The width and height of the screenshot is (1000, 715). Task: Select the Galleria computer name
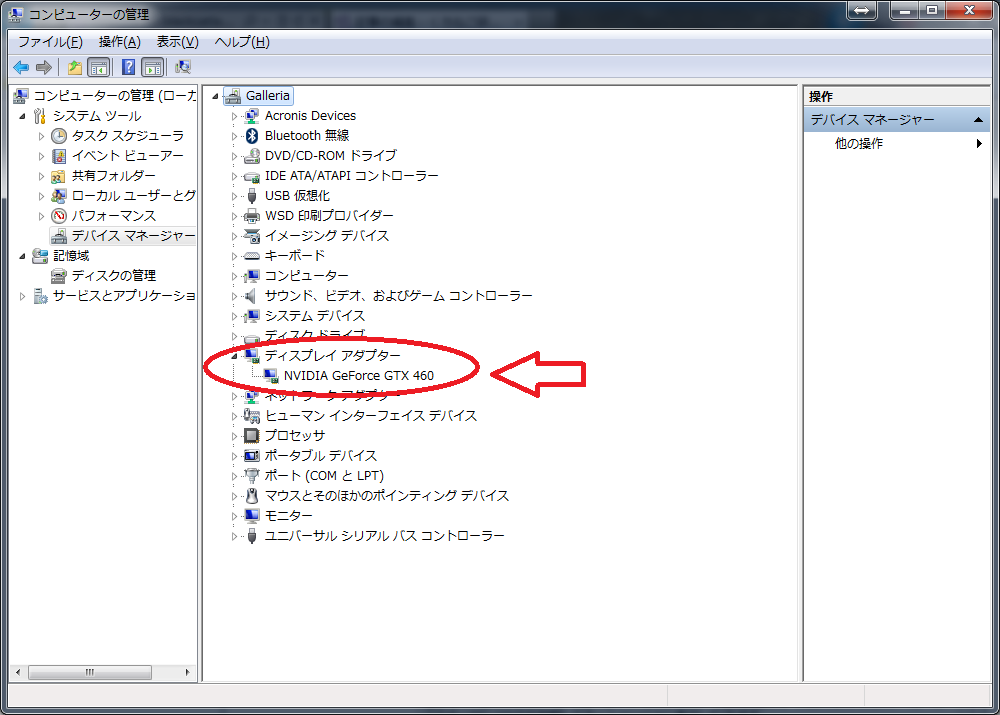pyautogui.click(x=268, y=96)
